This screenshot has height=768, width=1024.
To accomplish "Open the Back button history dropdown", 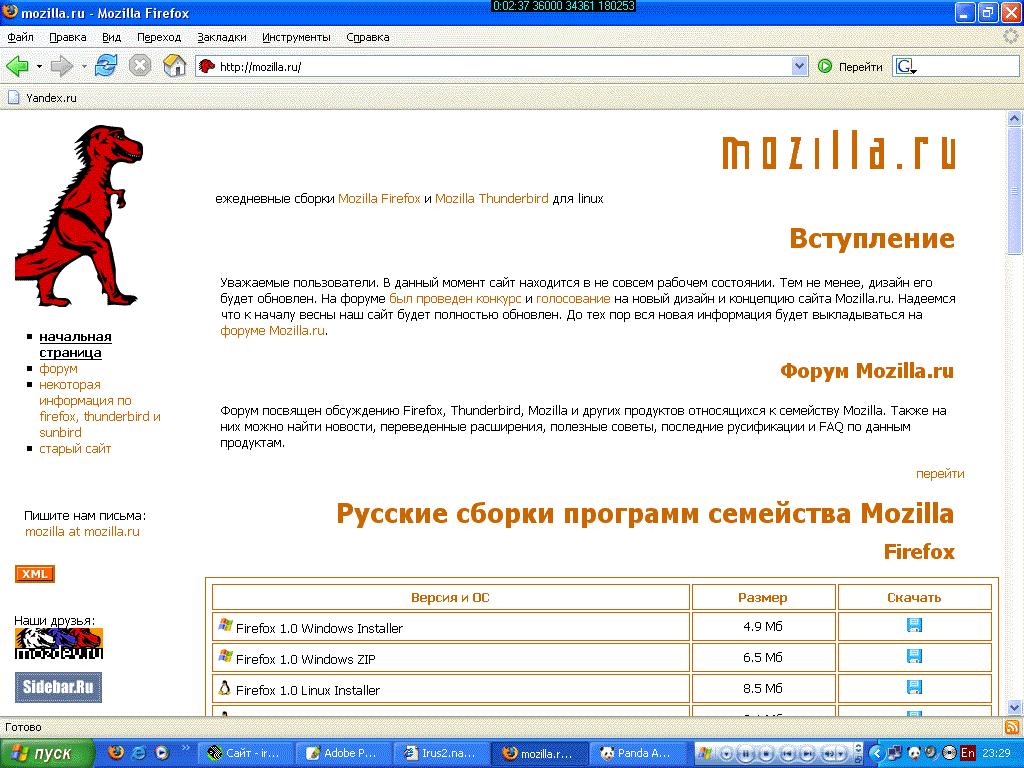I will (x=39, y=67).
